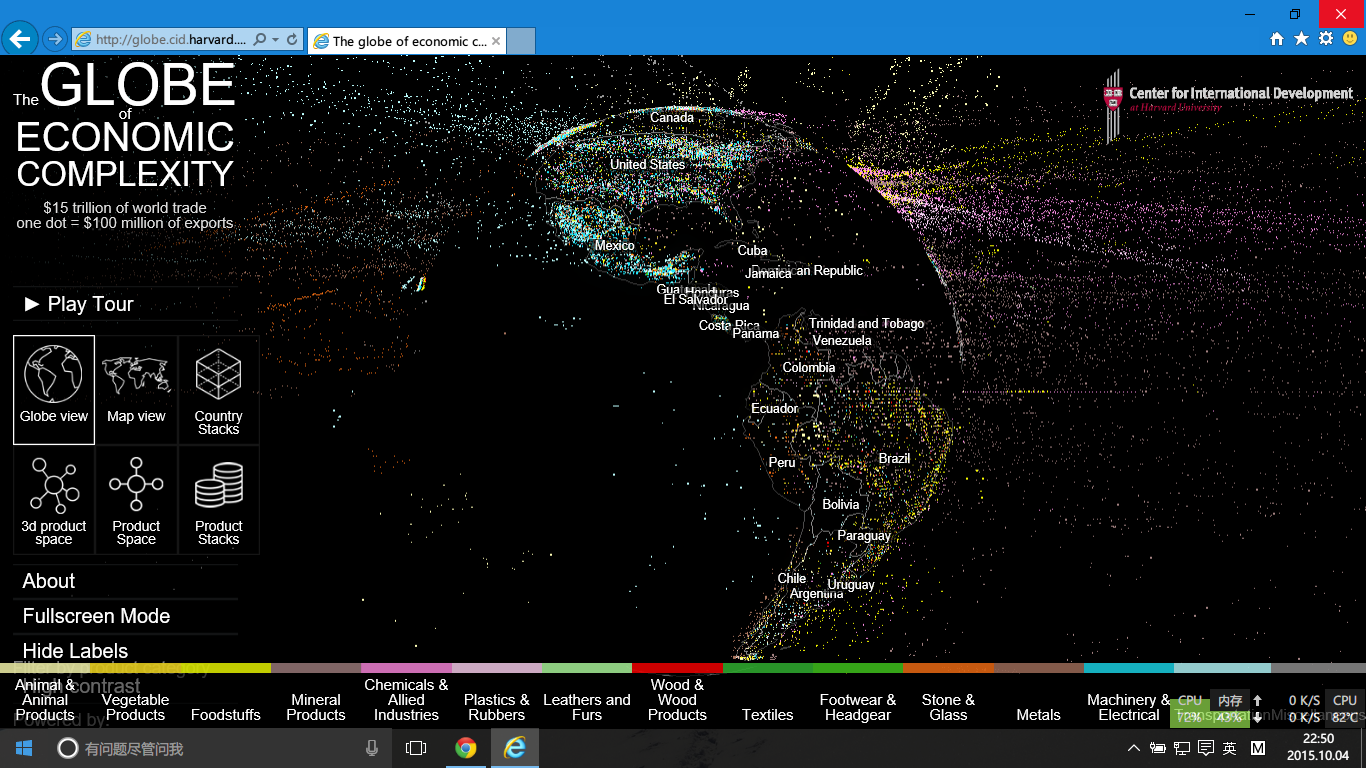Click the Canada label on globe
This screenshot has height=768, width=1366.
[x=672, y=117]
